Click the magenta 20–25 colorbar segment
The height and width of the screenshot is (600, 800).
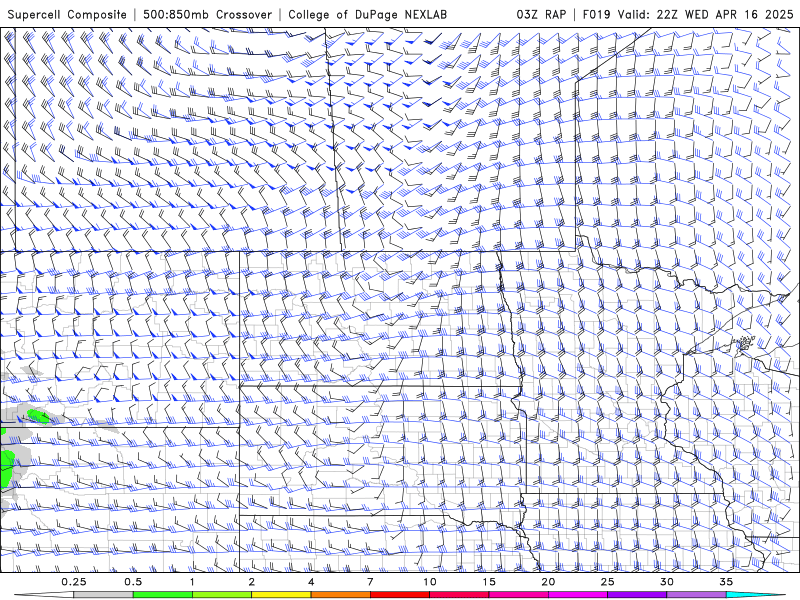(x=578, y=595)
